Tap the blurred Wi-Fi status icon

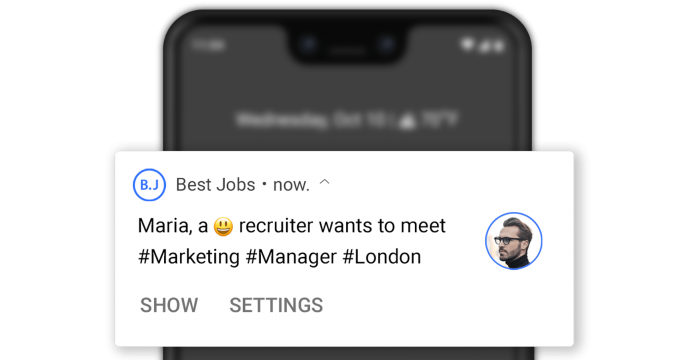coord(467,44)
